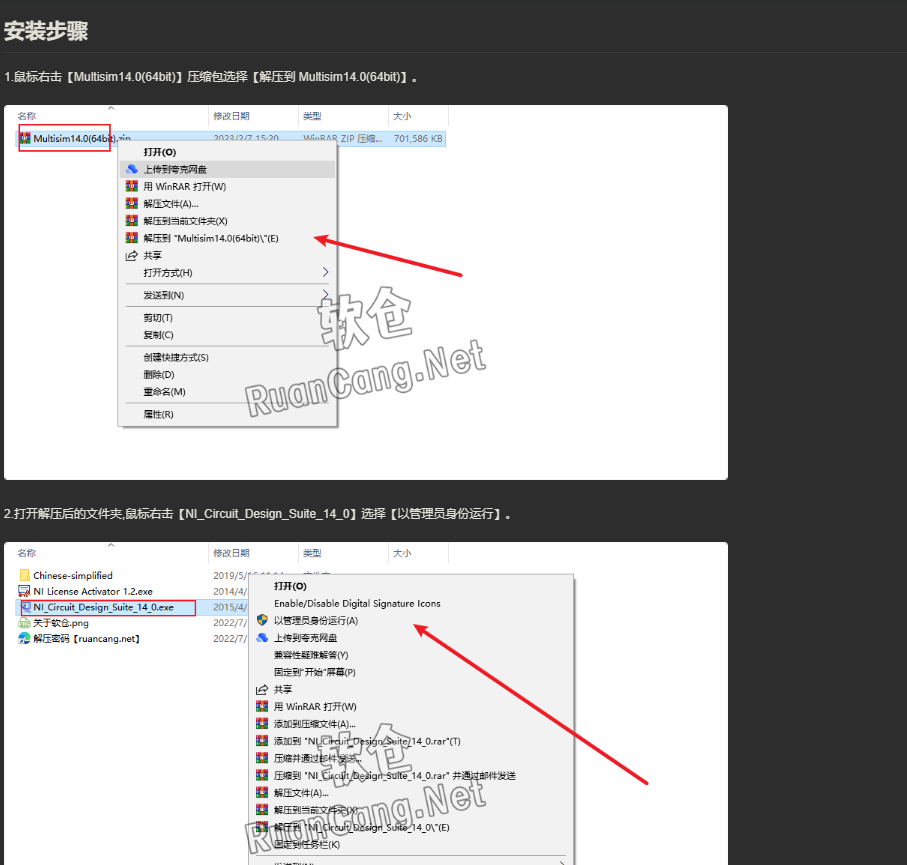The image size is (907, 865).
Task: Select the Multisim14.0(64bit).zip file icon
Action: coord(25,138)
